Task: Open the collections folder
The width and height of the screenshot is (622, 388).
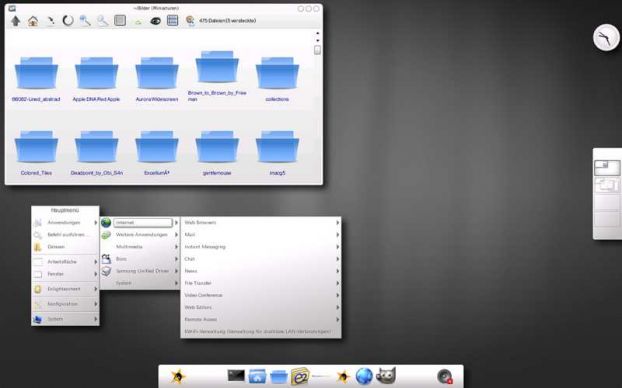Action: click(x=277, y=79)
